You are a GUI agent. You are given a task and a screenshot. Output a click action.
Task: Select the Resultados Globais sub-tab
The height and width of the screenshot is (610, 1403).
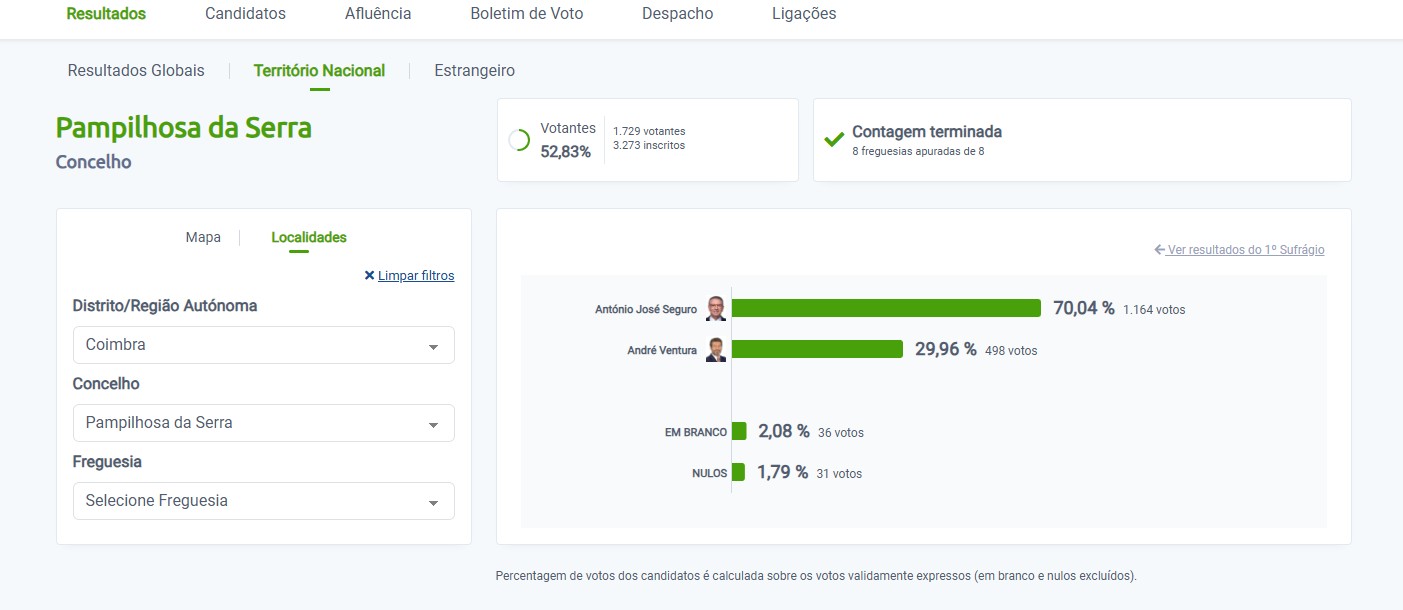point(136,71)
